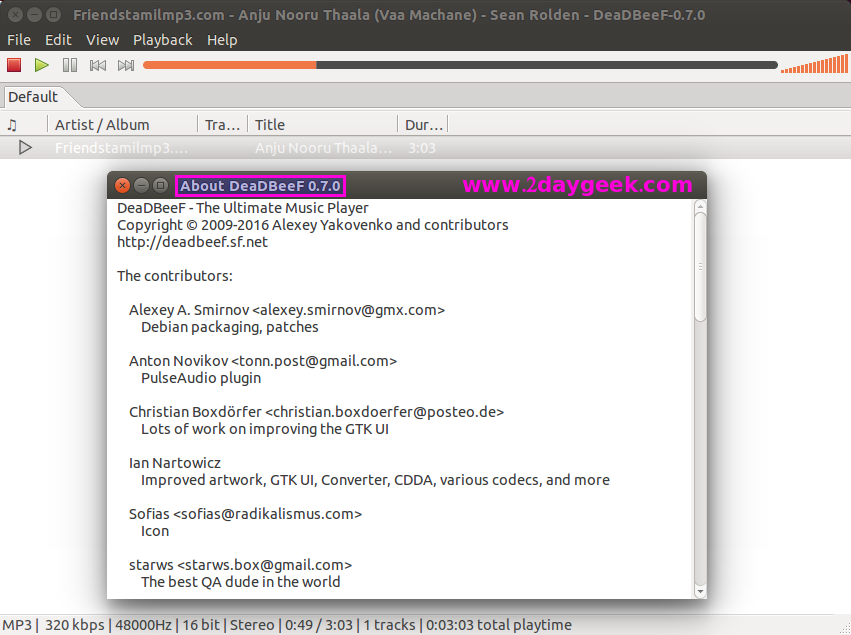The height and width of the screenshot is (635, 851).
Task: Skip to the next track
Action: [x=126, y=65]
